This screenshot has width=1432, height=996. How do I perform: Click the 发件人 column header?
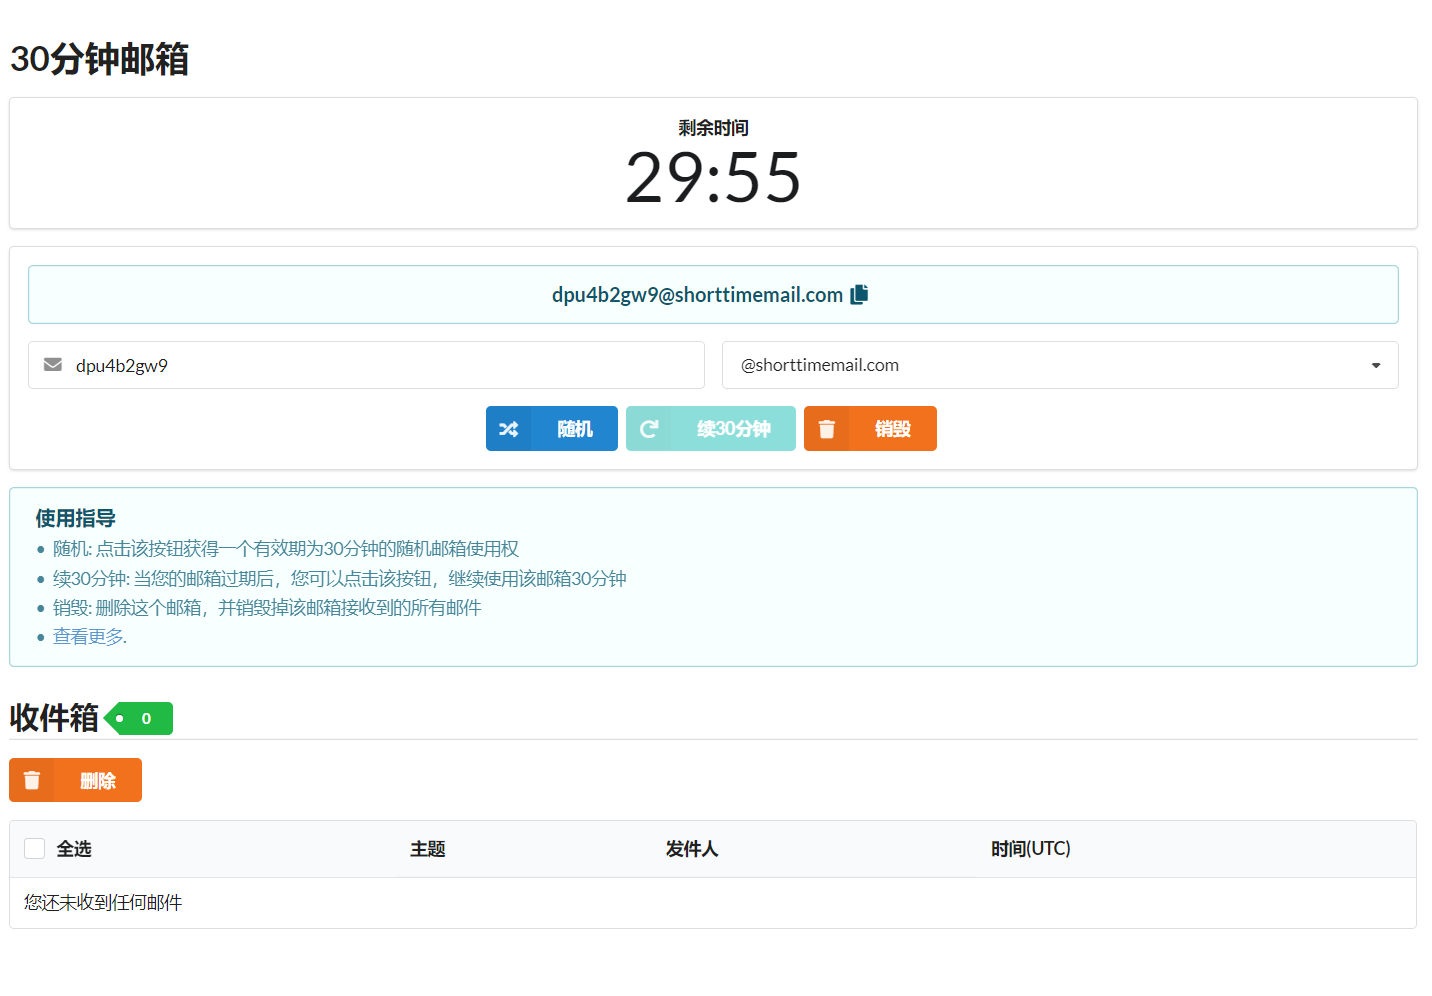692,849
